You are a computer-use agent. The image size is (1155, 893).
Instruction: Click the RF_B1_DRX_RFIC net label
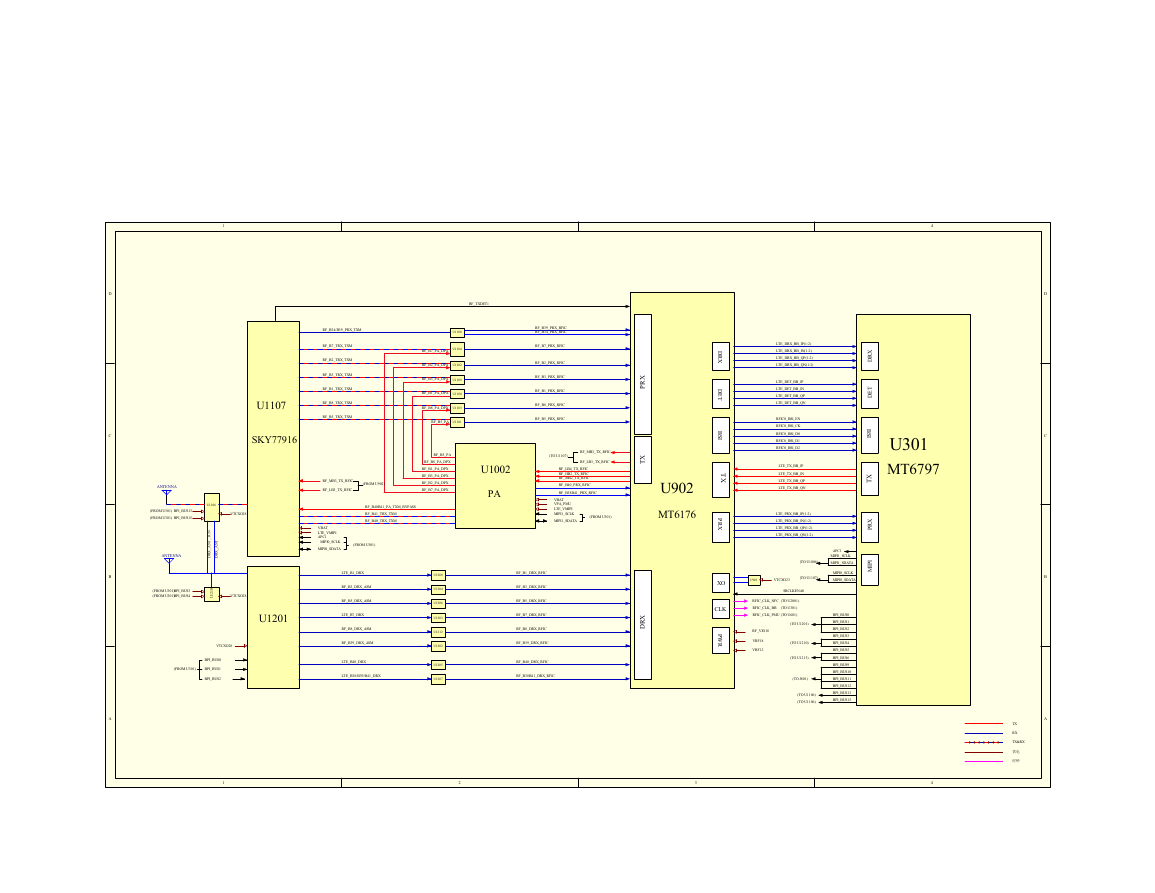click(530, 572)
